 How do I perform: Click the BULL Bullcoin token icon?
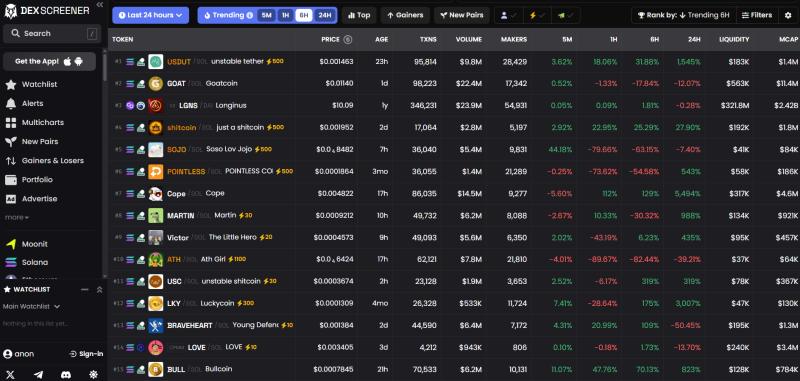[156, 369]
